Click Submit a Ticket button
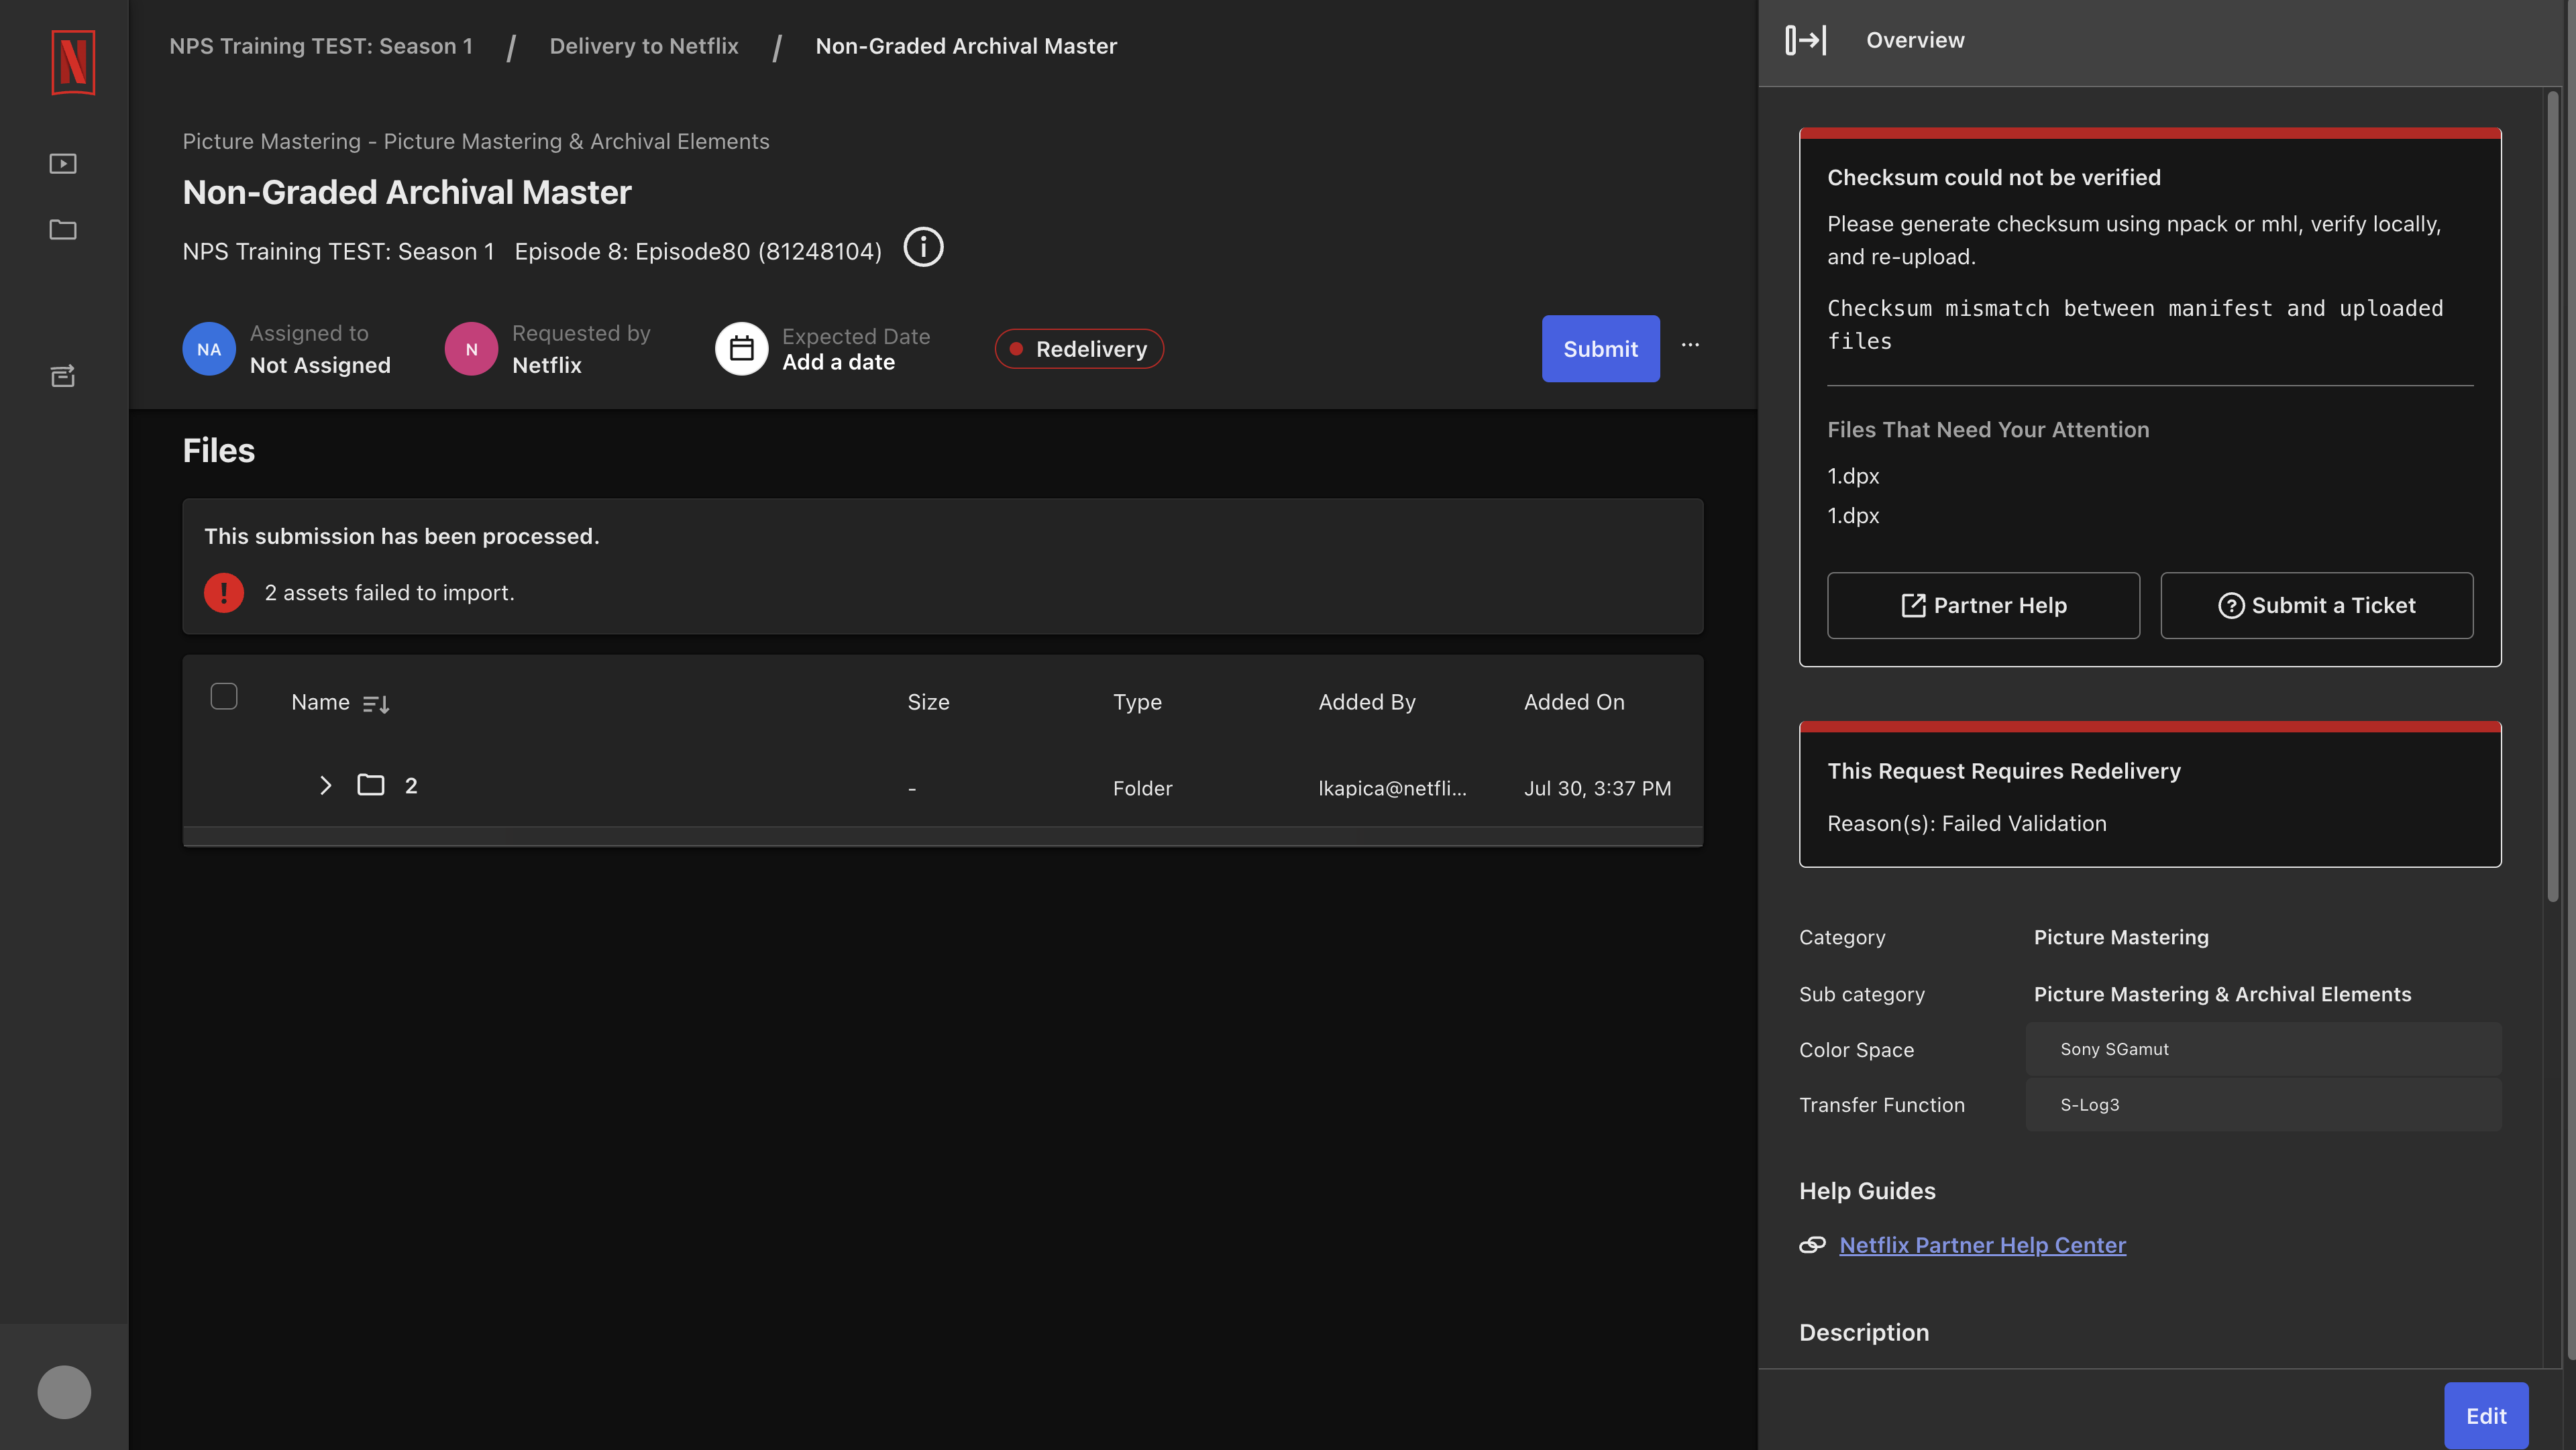 click(2317, 605)
